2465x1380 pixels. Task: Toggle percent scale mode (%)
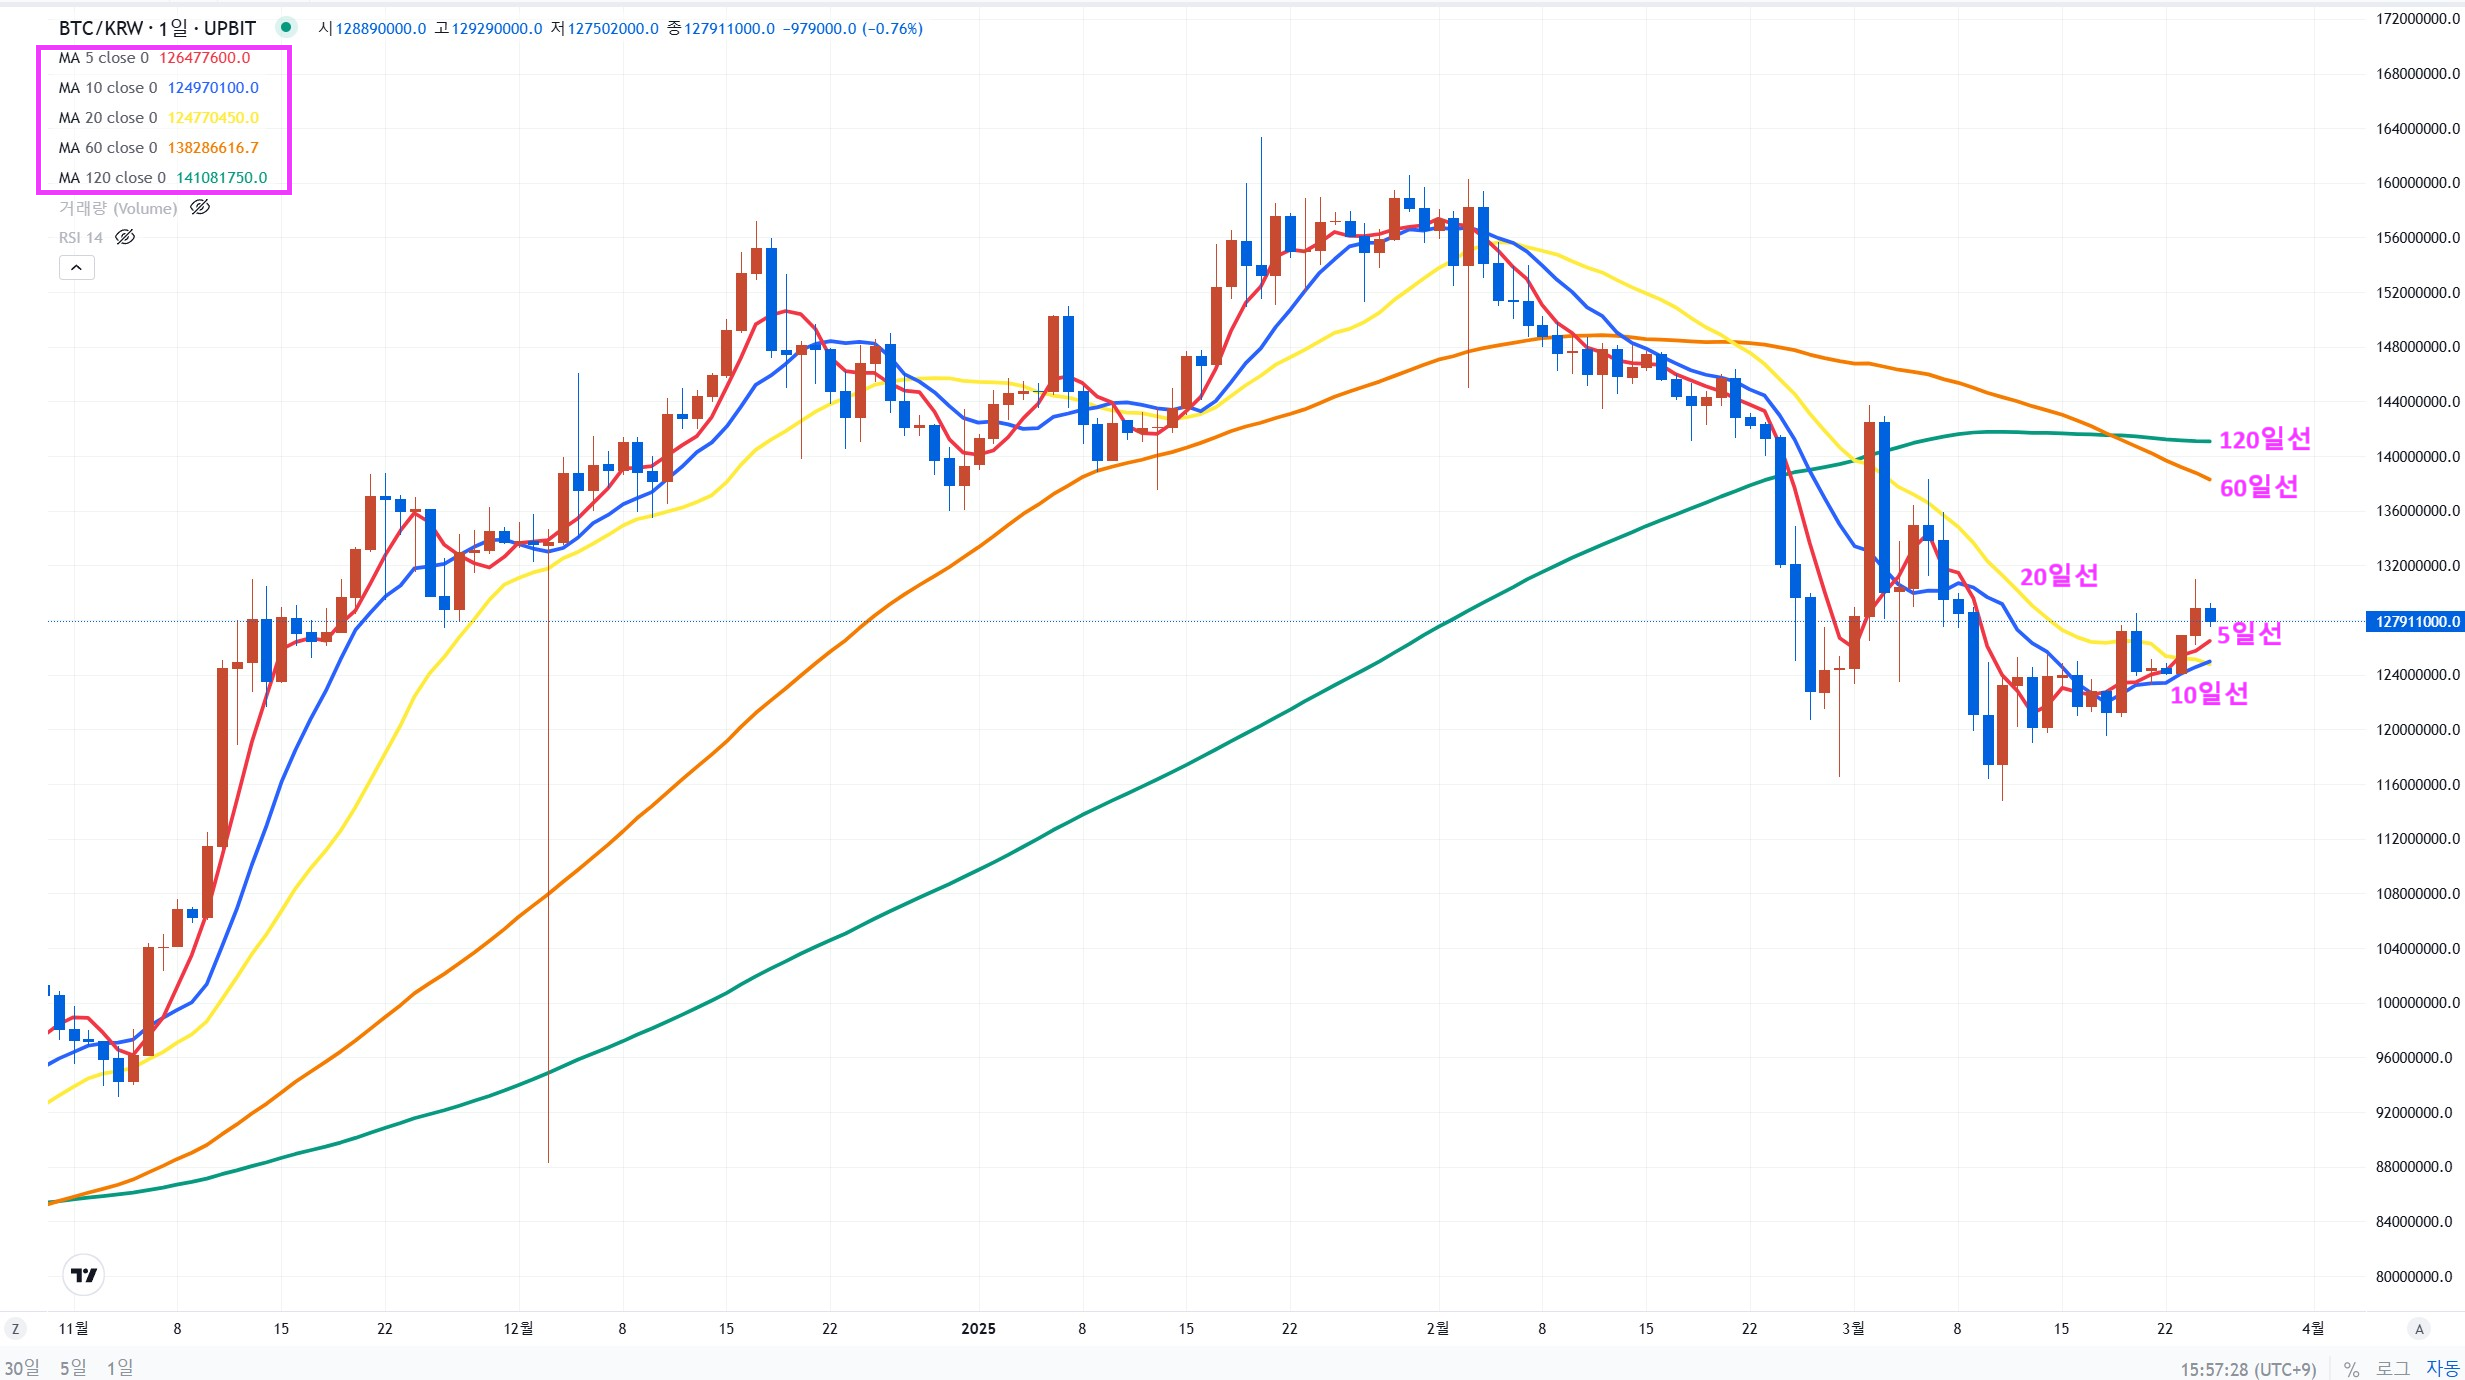click(2351, 1369)
